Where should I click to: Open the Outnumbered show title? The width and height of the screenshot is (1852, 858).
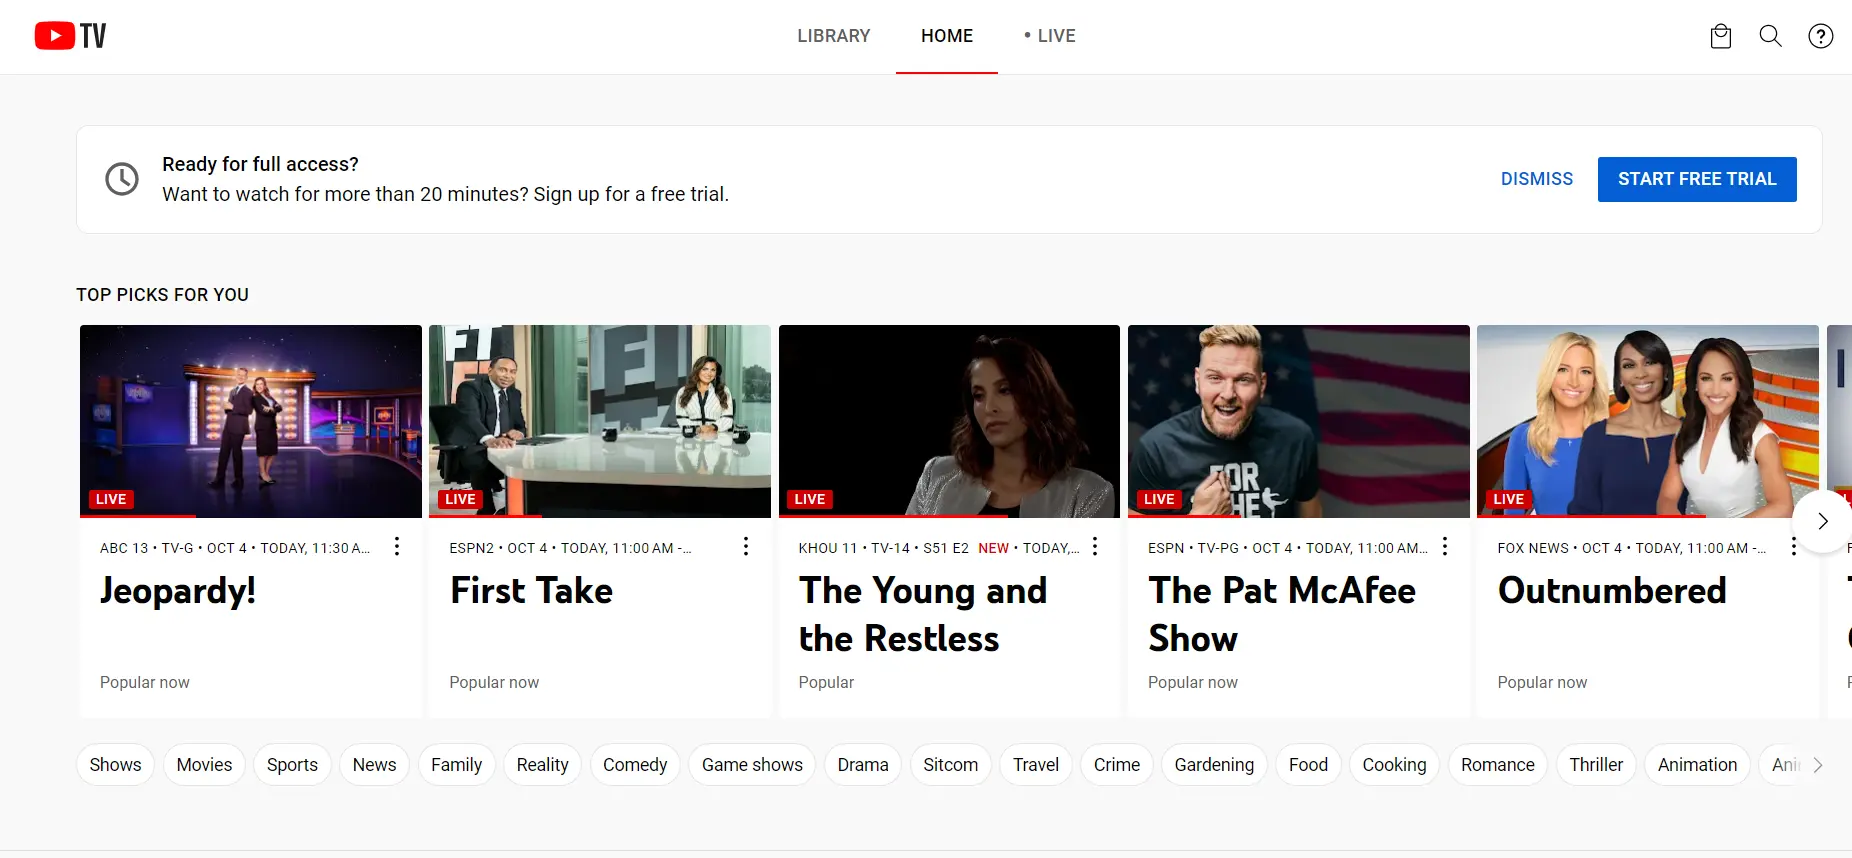[x=1612, y=591]
